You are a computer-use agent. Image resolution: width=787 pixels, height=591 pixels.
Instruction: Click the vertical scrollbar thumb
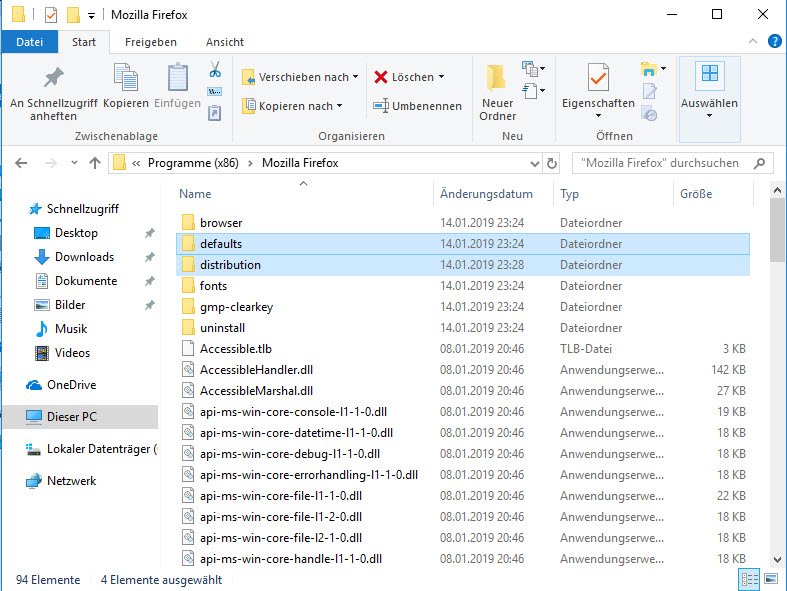(777, 230)
